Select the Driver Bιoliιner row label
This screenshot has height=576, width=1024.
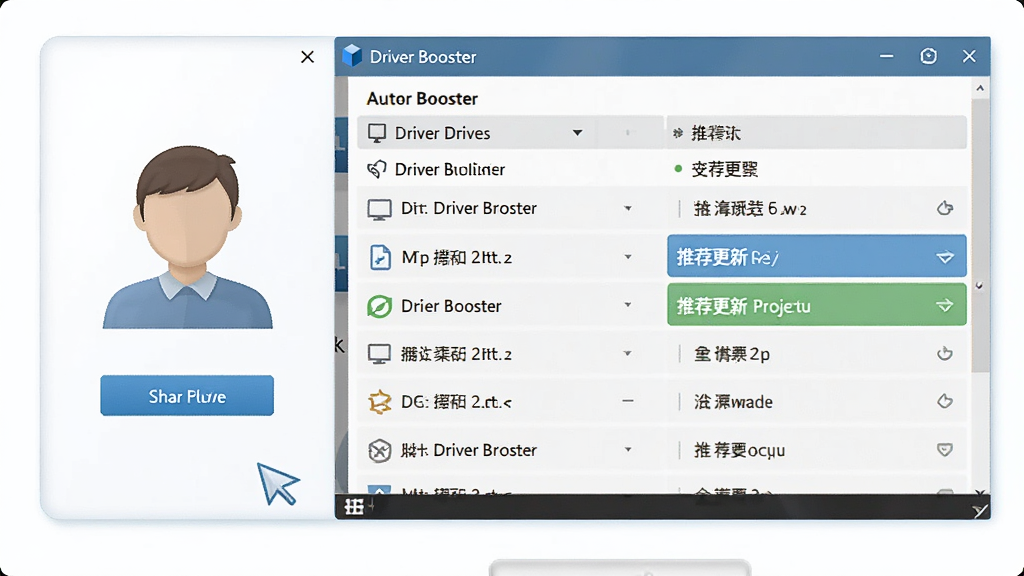point(449,170)
